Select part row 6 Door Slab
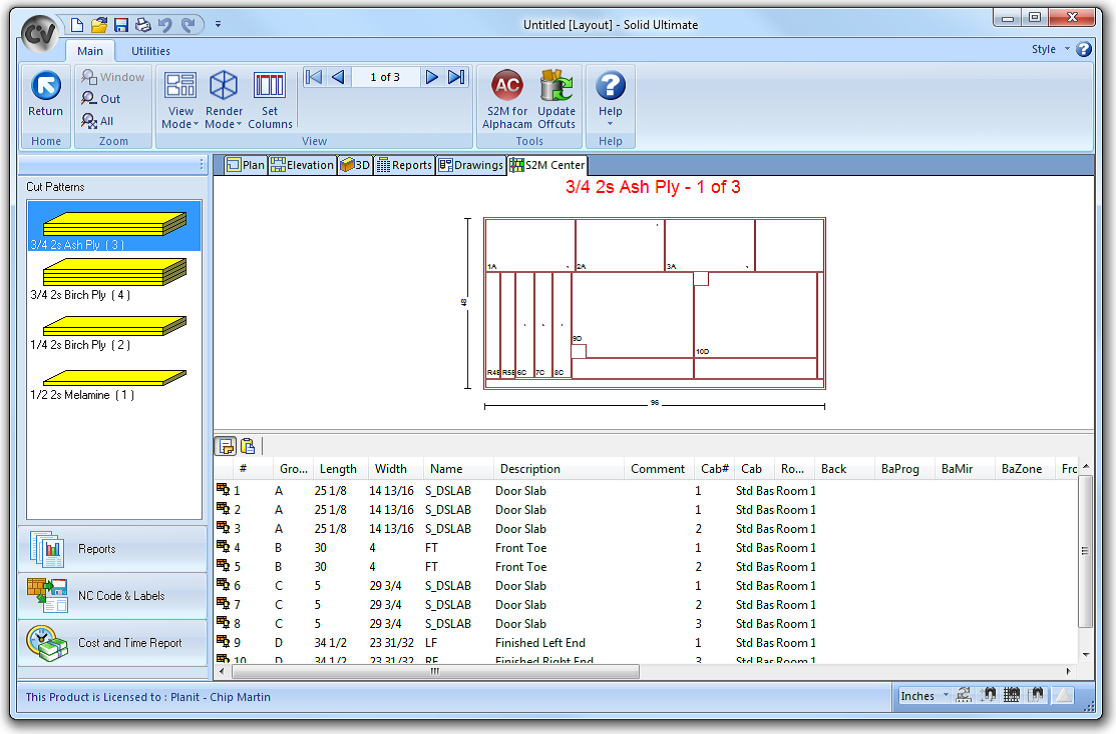The image size is (1116, 734). pos(646,585)
